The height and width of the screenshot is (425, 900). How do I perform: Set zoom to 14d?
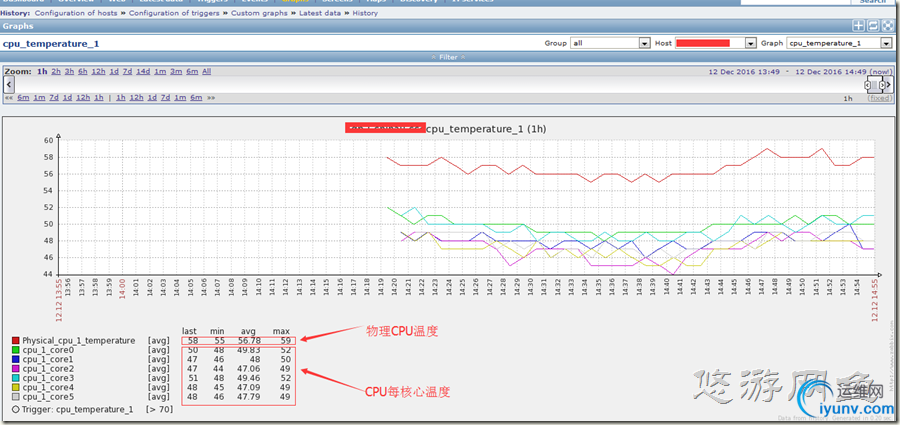click(143, 71)
